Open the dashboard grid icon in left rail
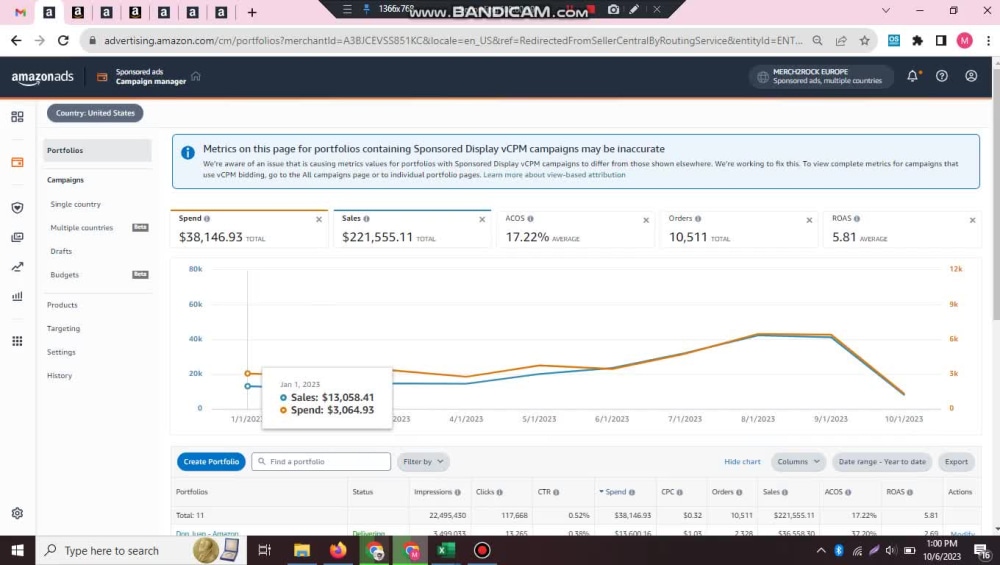This screenshot has width=1000, height=565. point(17,117)
